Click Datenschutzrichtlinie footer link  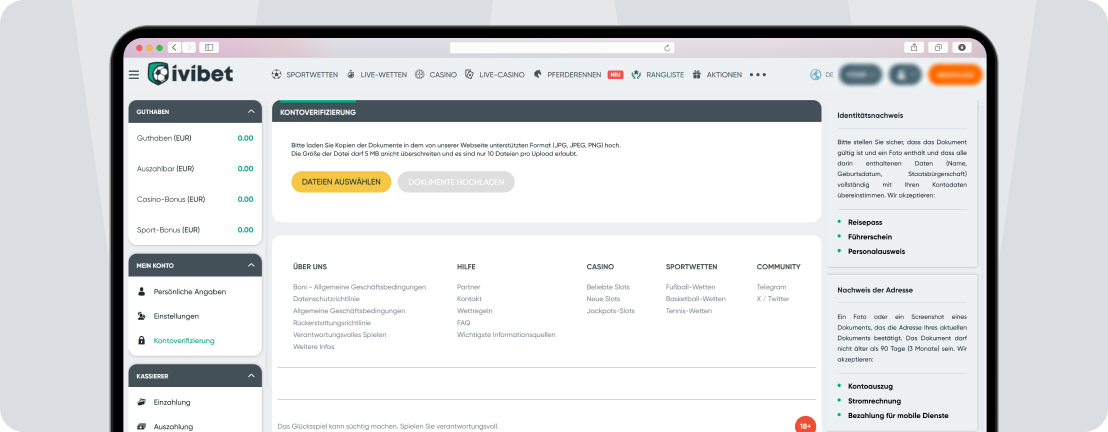326,299
